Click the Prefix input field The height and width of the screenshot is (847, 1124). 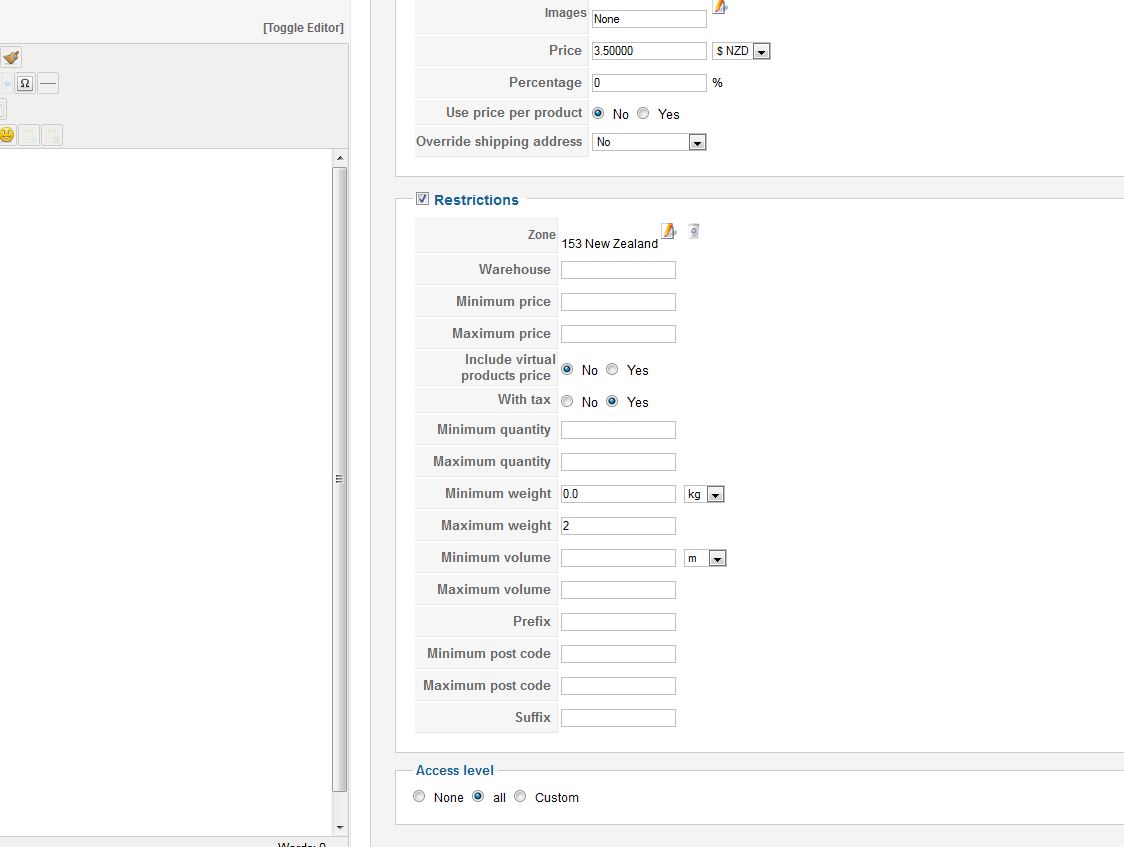[x=618, y=621]
